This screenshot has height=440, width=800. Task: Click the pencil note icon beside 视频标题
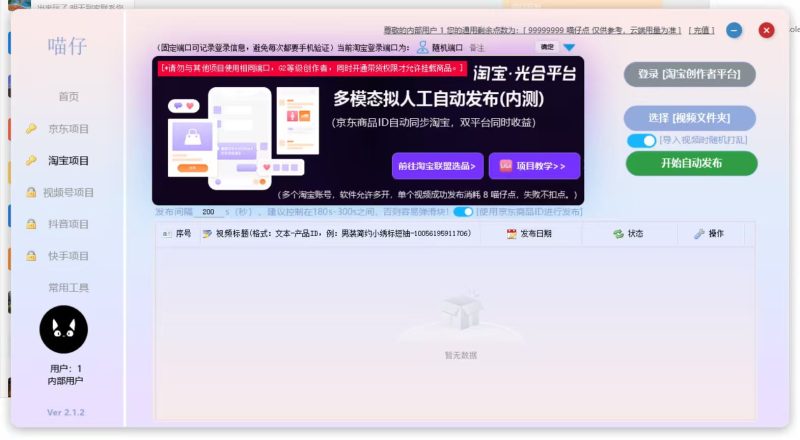coord(207,234)
